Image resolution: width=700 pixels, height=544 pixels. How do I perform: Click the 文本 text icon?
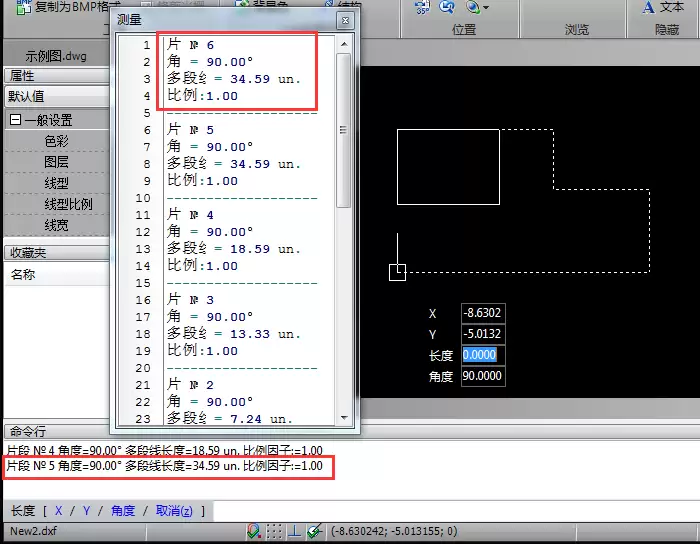(649, 7)
